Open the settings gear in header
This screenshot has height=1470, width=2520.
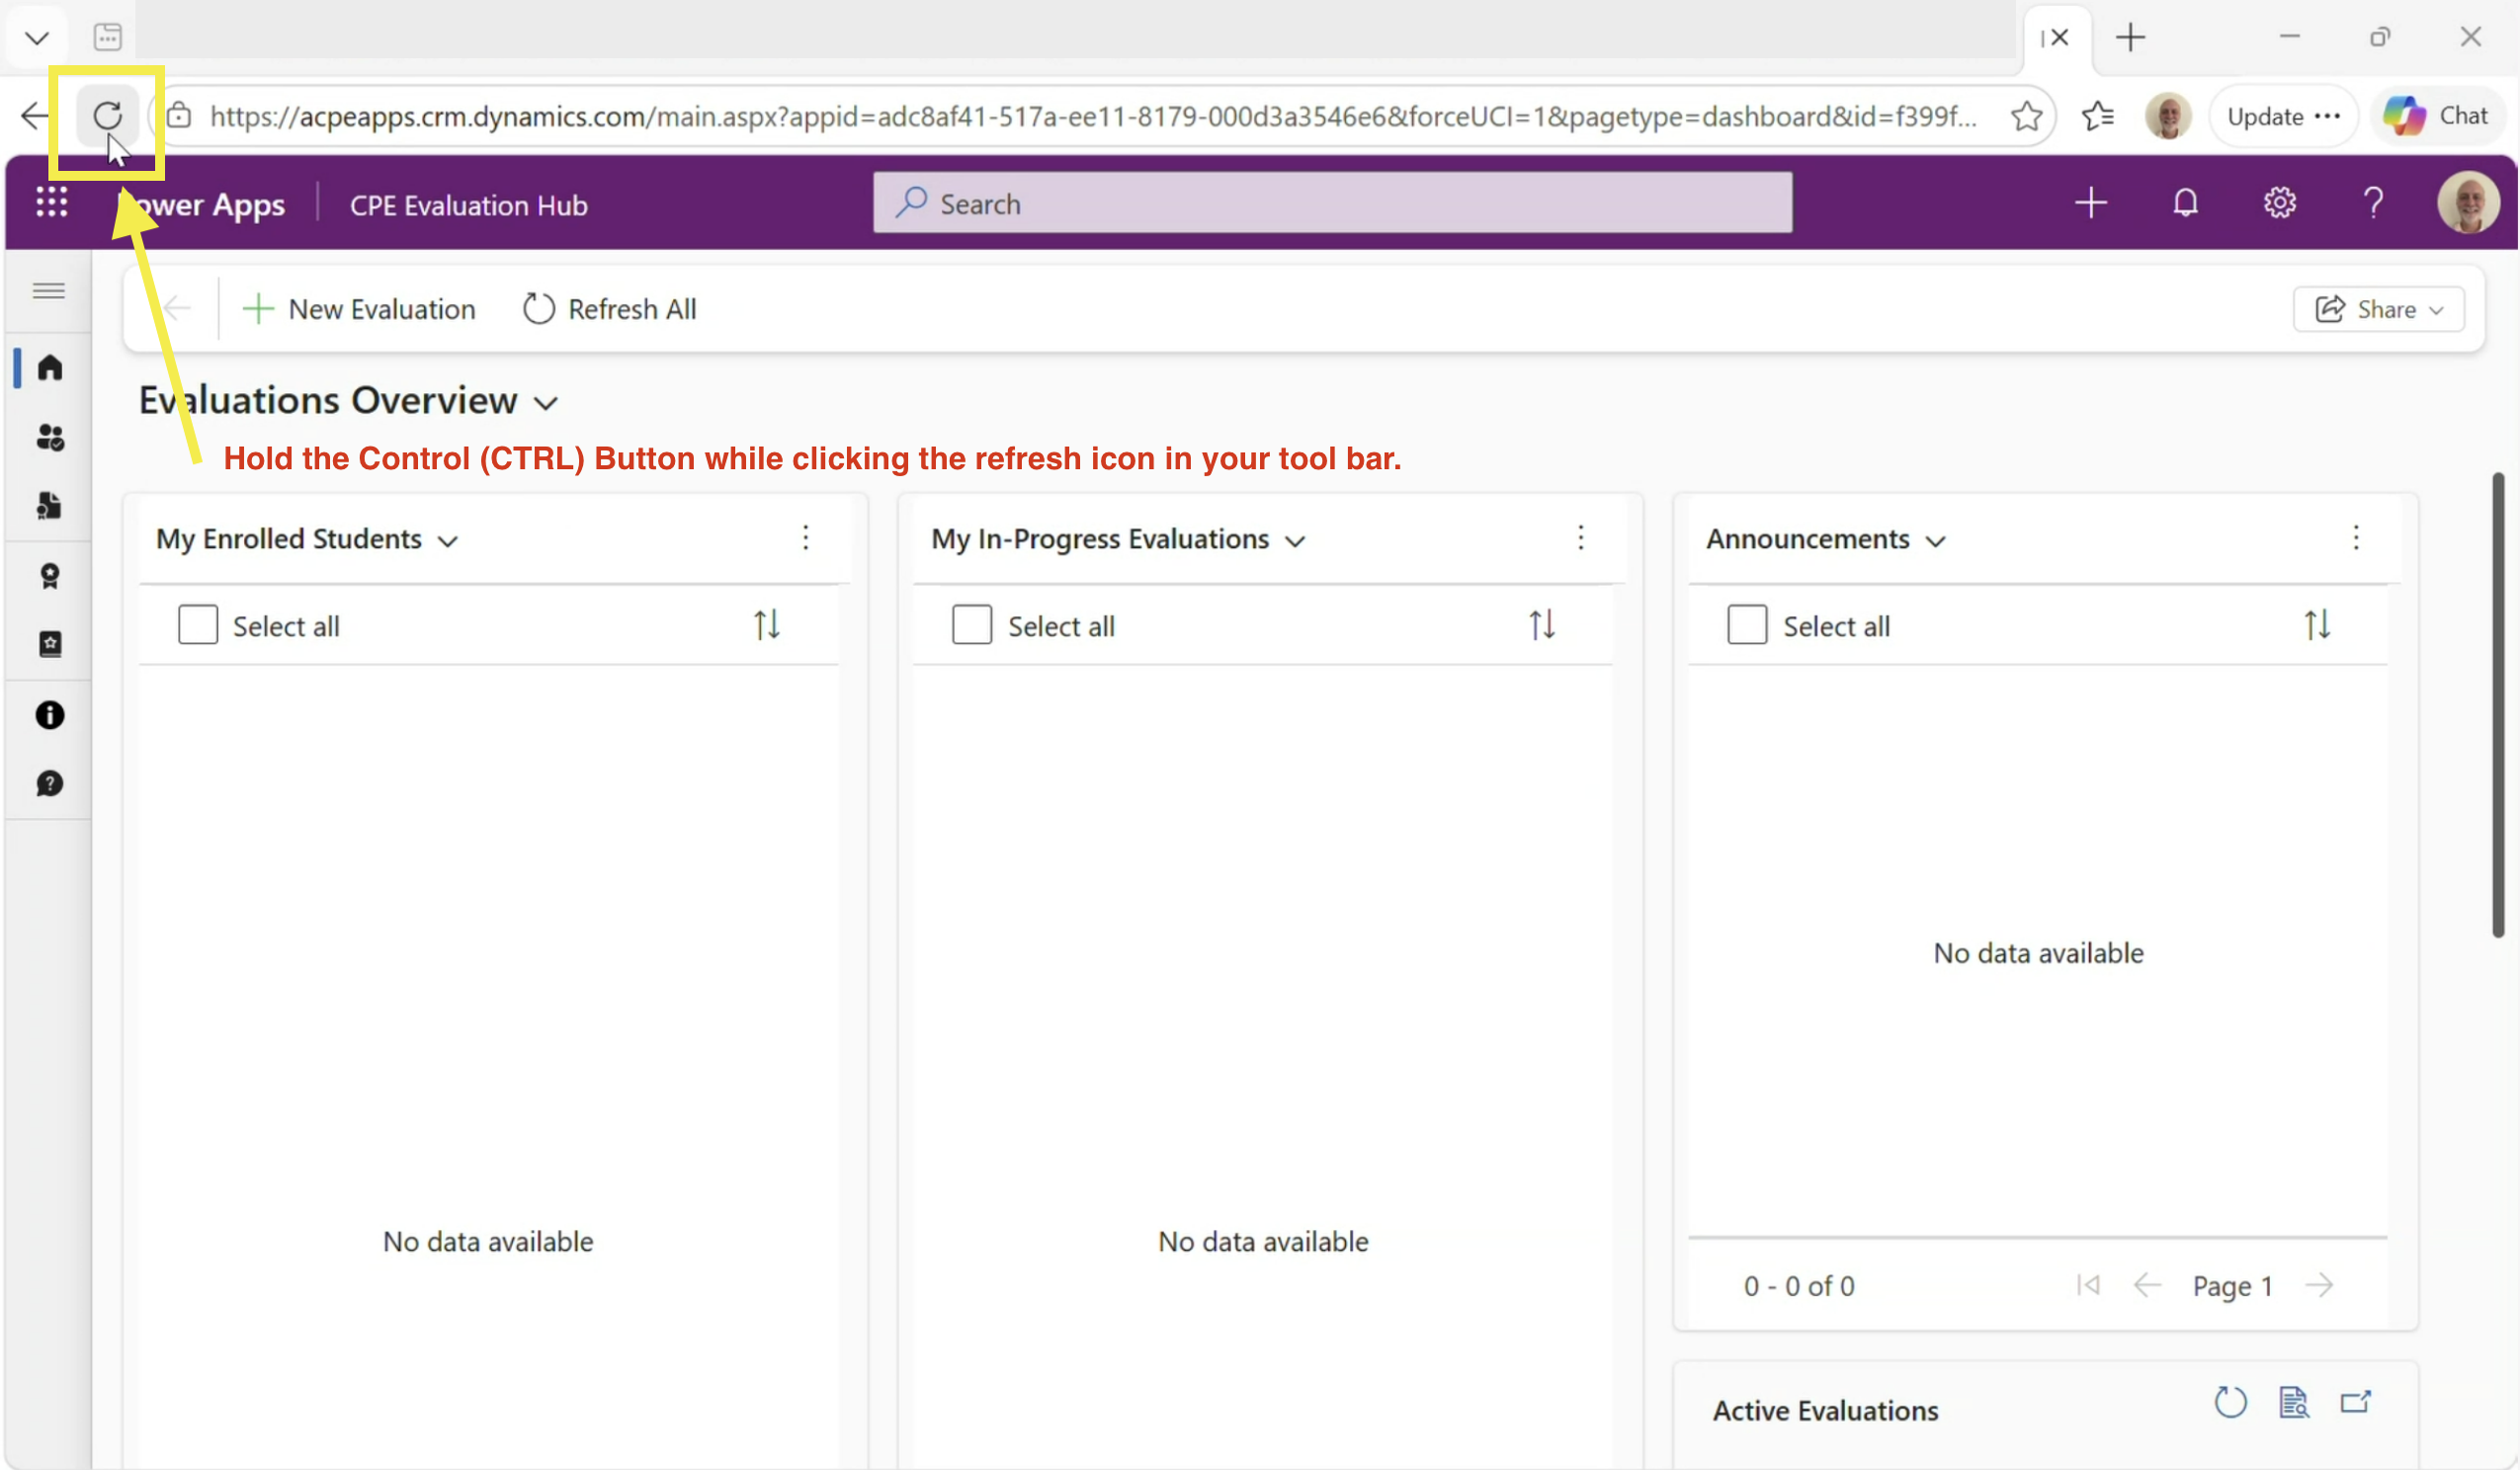[x=2279, y=203]
